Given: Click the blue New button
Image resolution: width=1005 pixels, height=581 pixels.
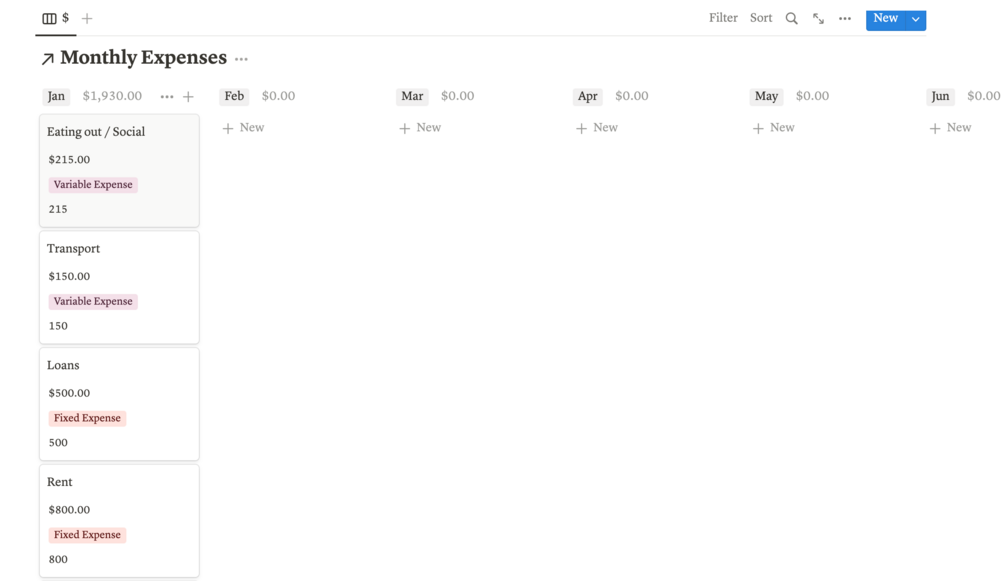Looking at the screenshot, I should pos(885,19).
